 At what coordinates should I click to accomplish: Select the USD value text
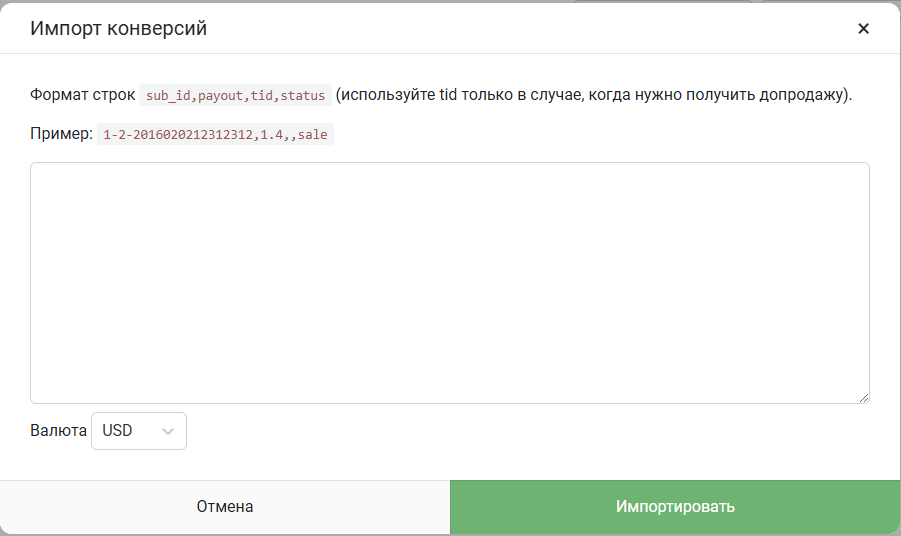(x=117, y=430)
